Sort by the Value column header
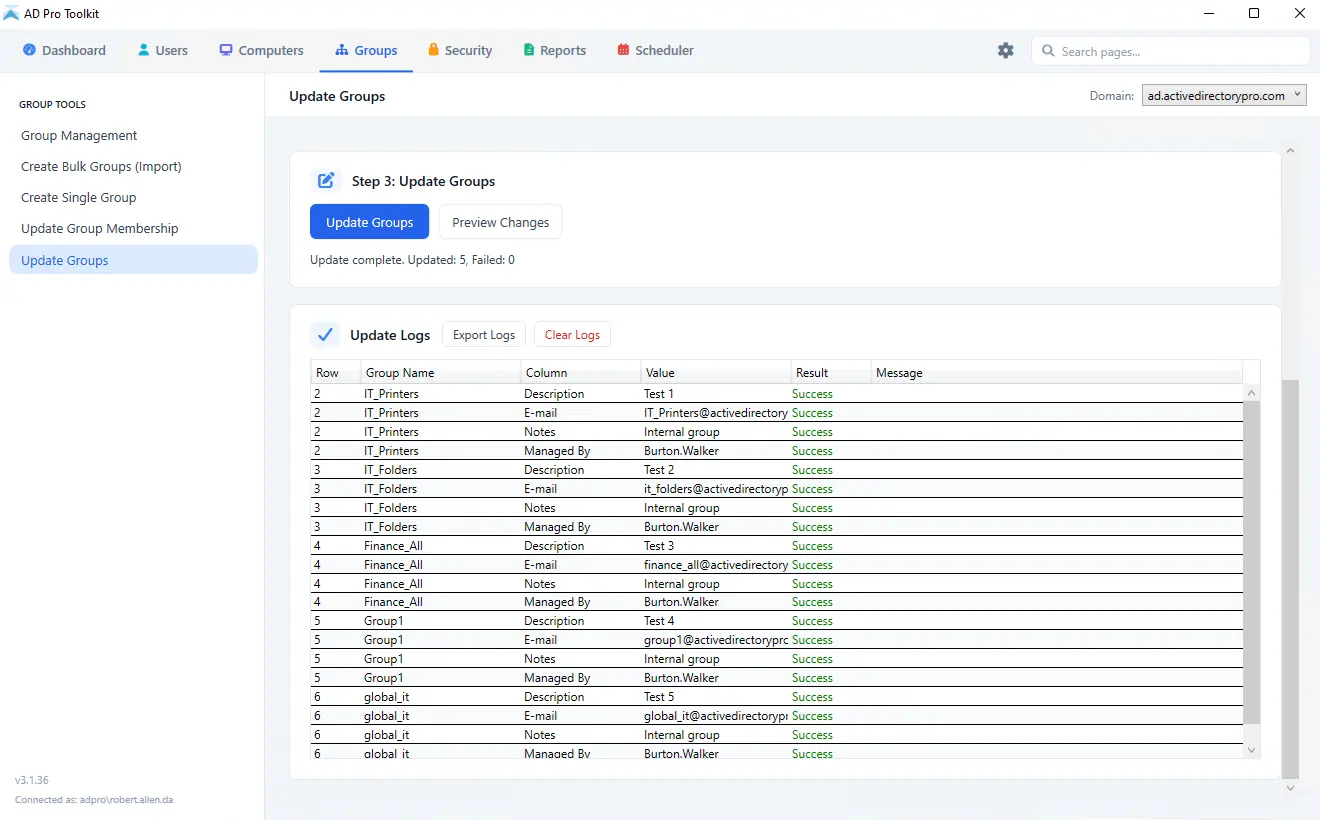Viewport: 1320px width, 820px height. coord(716,373)
